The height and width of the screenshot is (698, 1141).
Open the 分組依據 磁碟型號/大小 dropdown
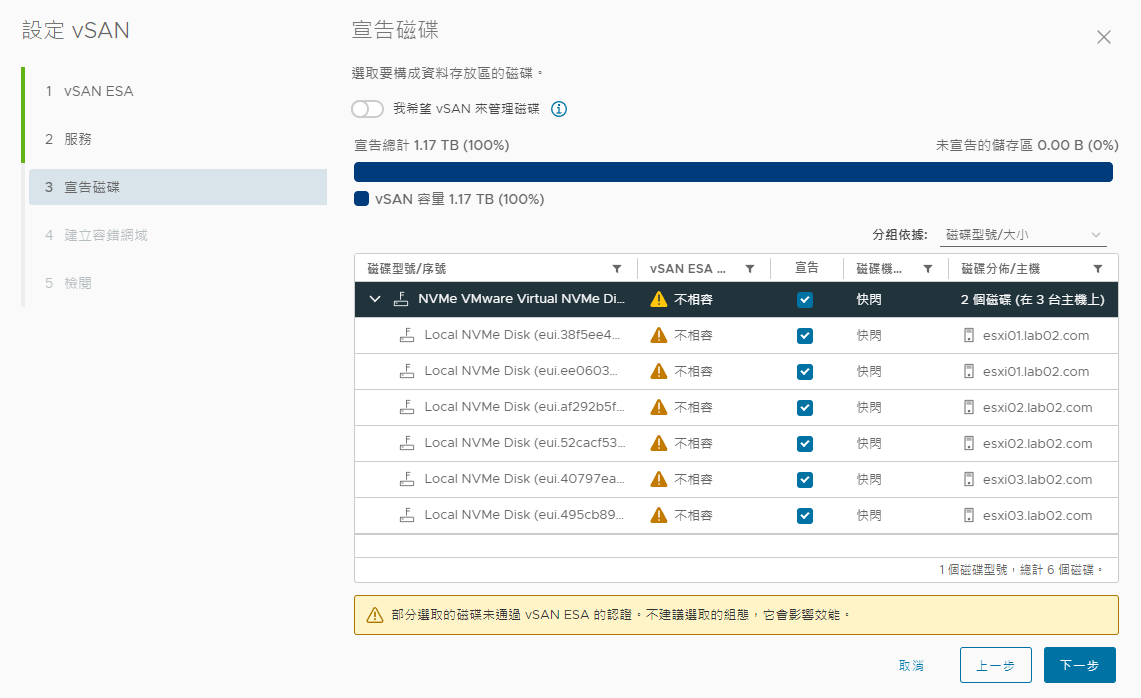pos(1022,234)
